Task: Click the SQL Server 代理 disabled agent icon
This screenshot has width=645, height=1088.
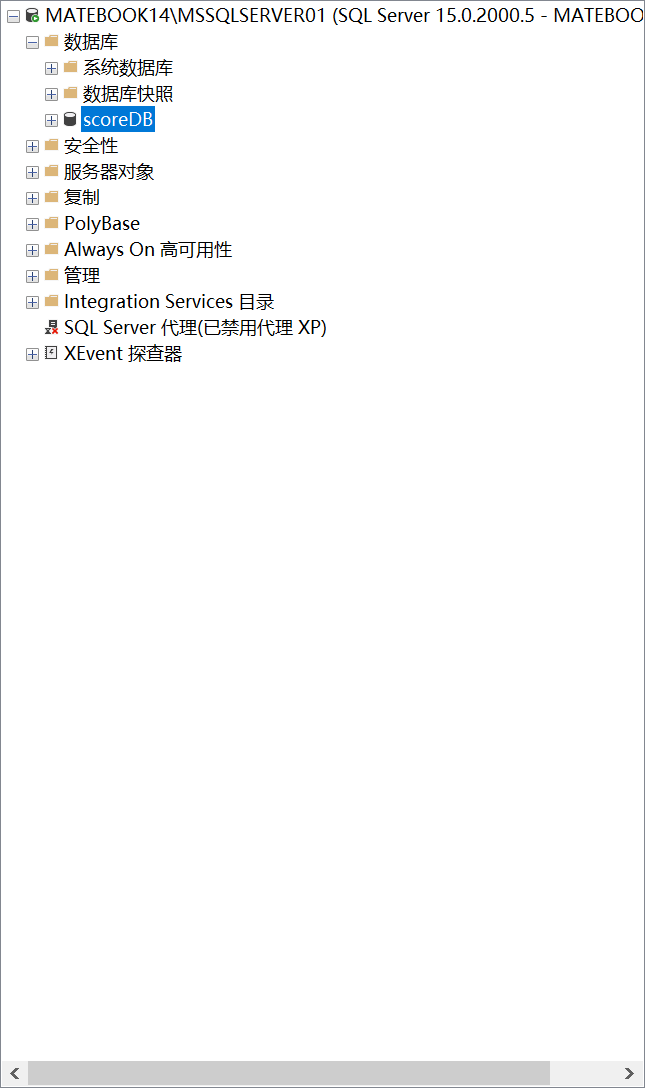Action: [x=51, y=328]
